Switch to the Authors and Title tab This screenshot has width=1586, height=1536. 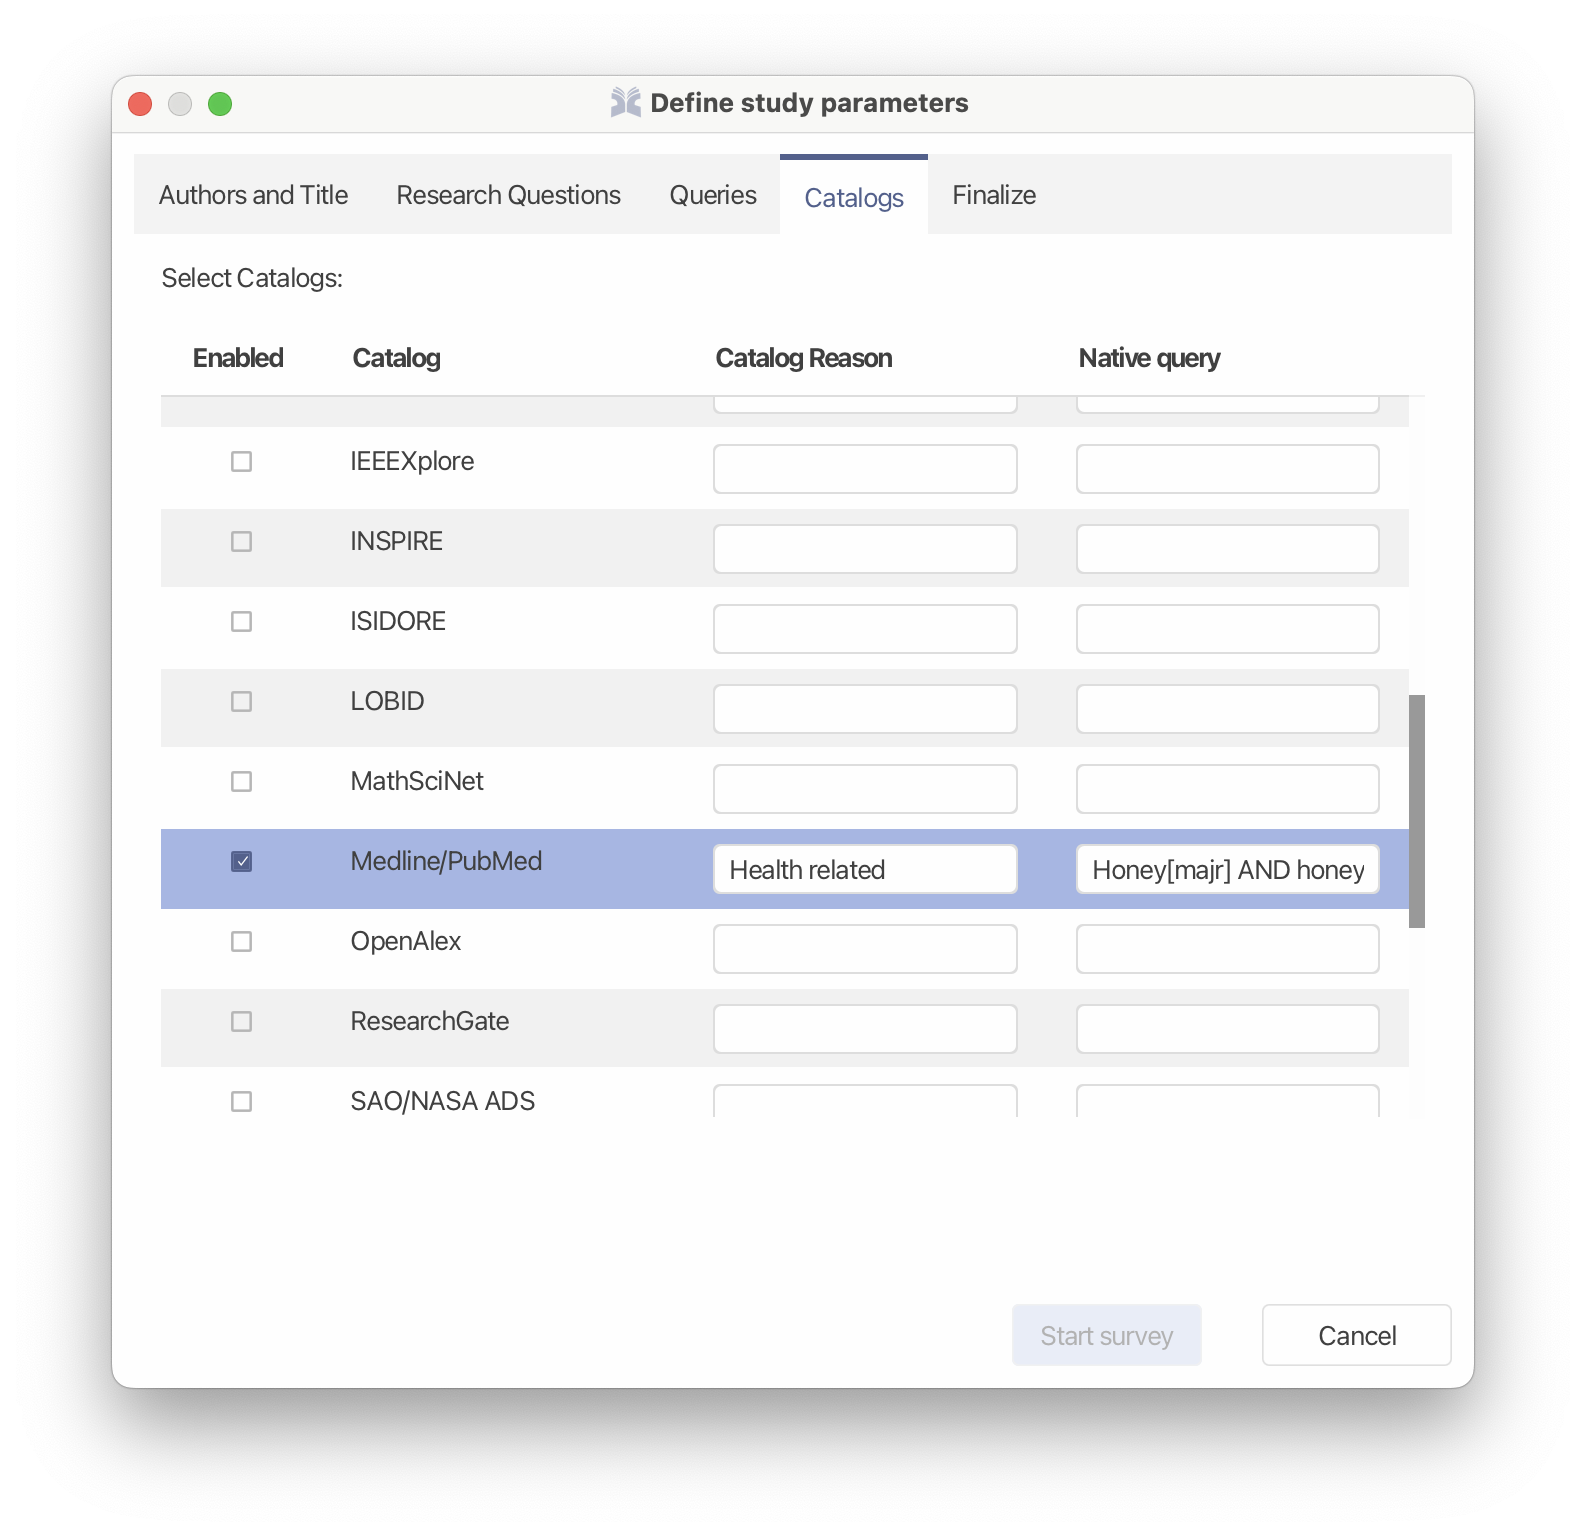tap(253, 195)
